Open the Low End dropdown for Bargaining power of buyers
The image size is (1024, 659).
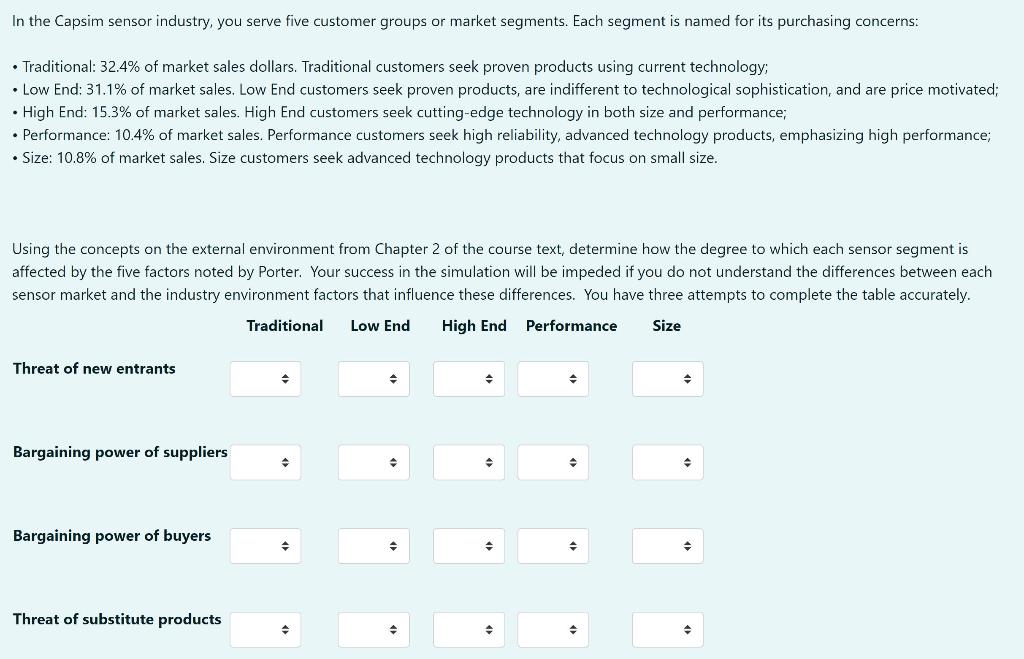pos(373,545)
